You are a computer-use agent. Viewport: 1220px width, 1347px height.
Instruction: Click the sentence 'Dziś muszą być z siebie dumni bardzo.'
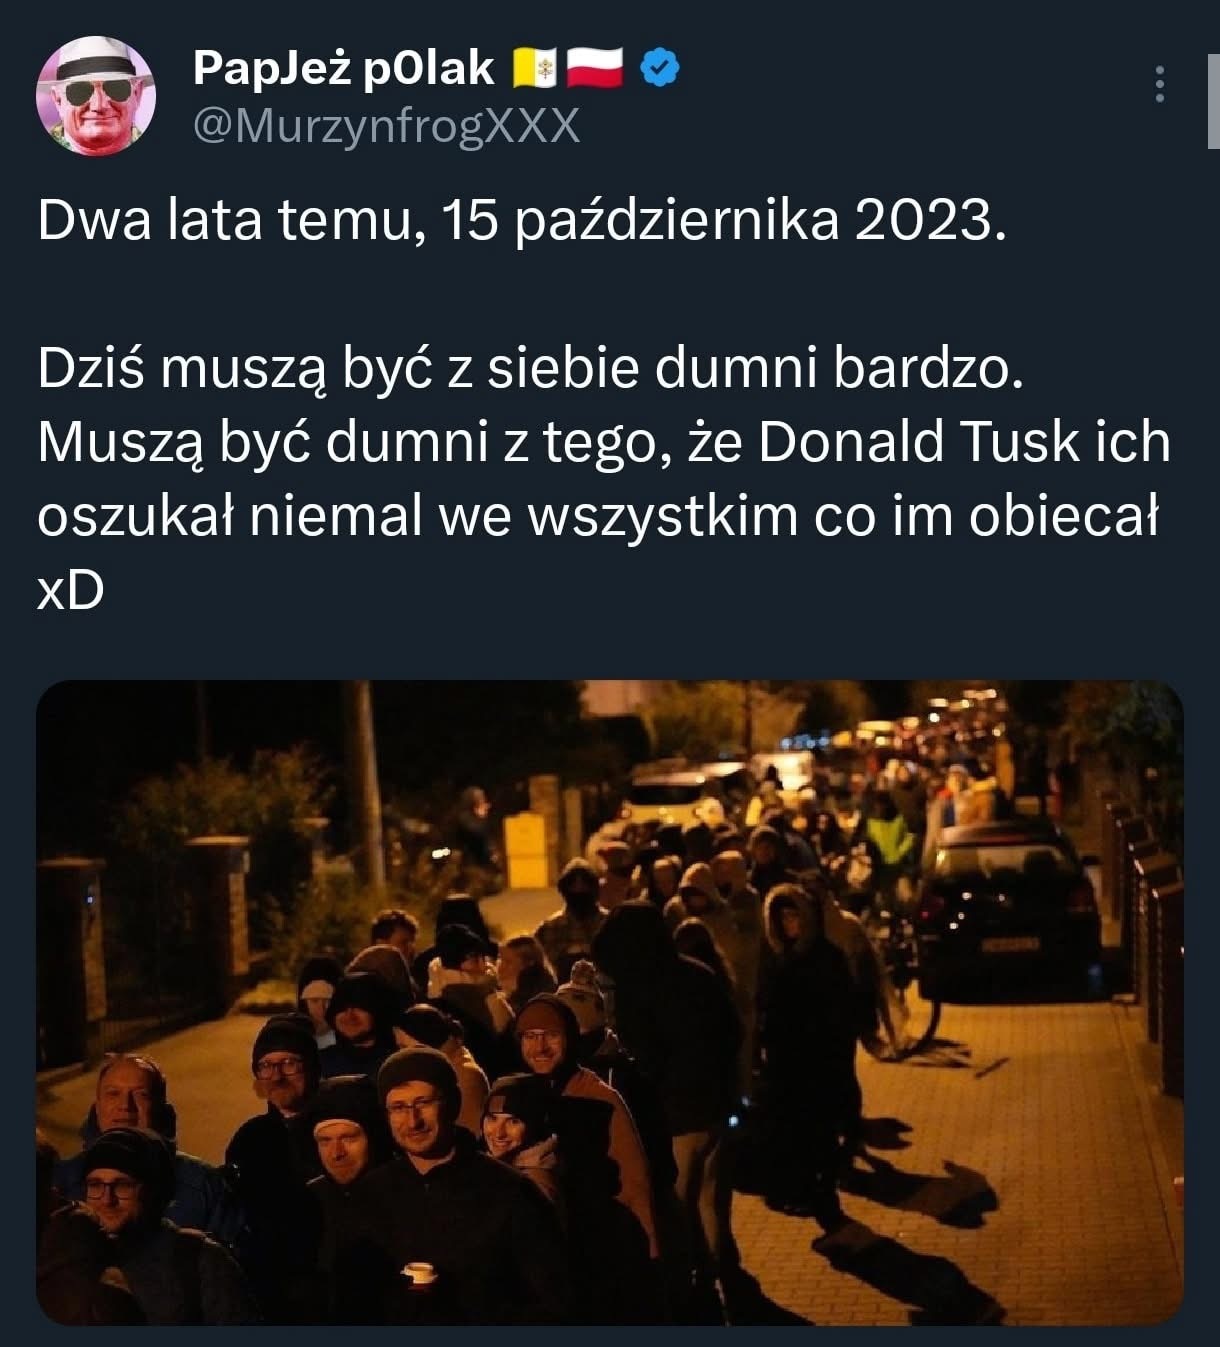pos(532,370)
